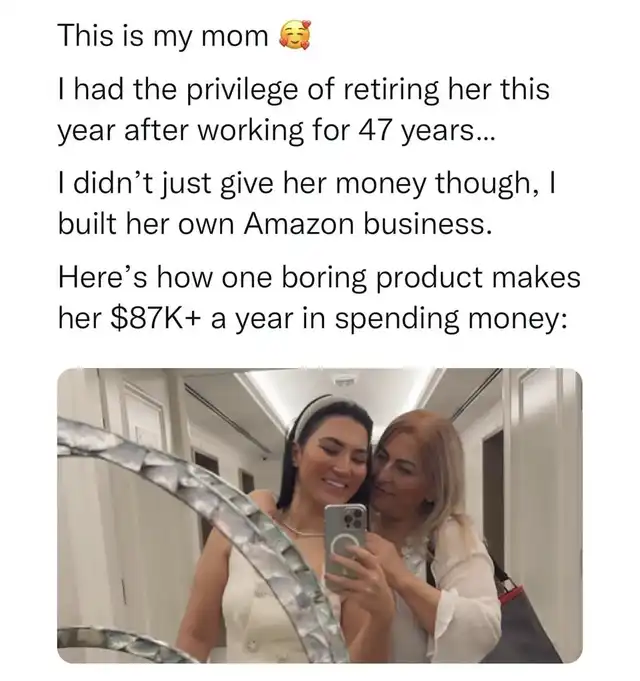This screenshot has width=640, height=681.
Task: Click "Here's how one boring product makes" line
Action: [x=320, y=278]
